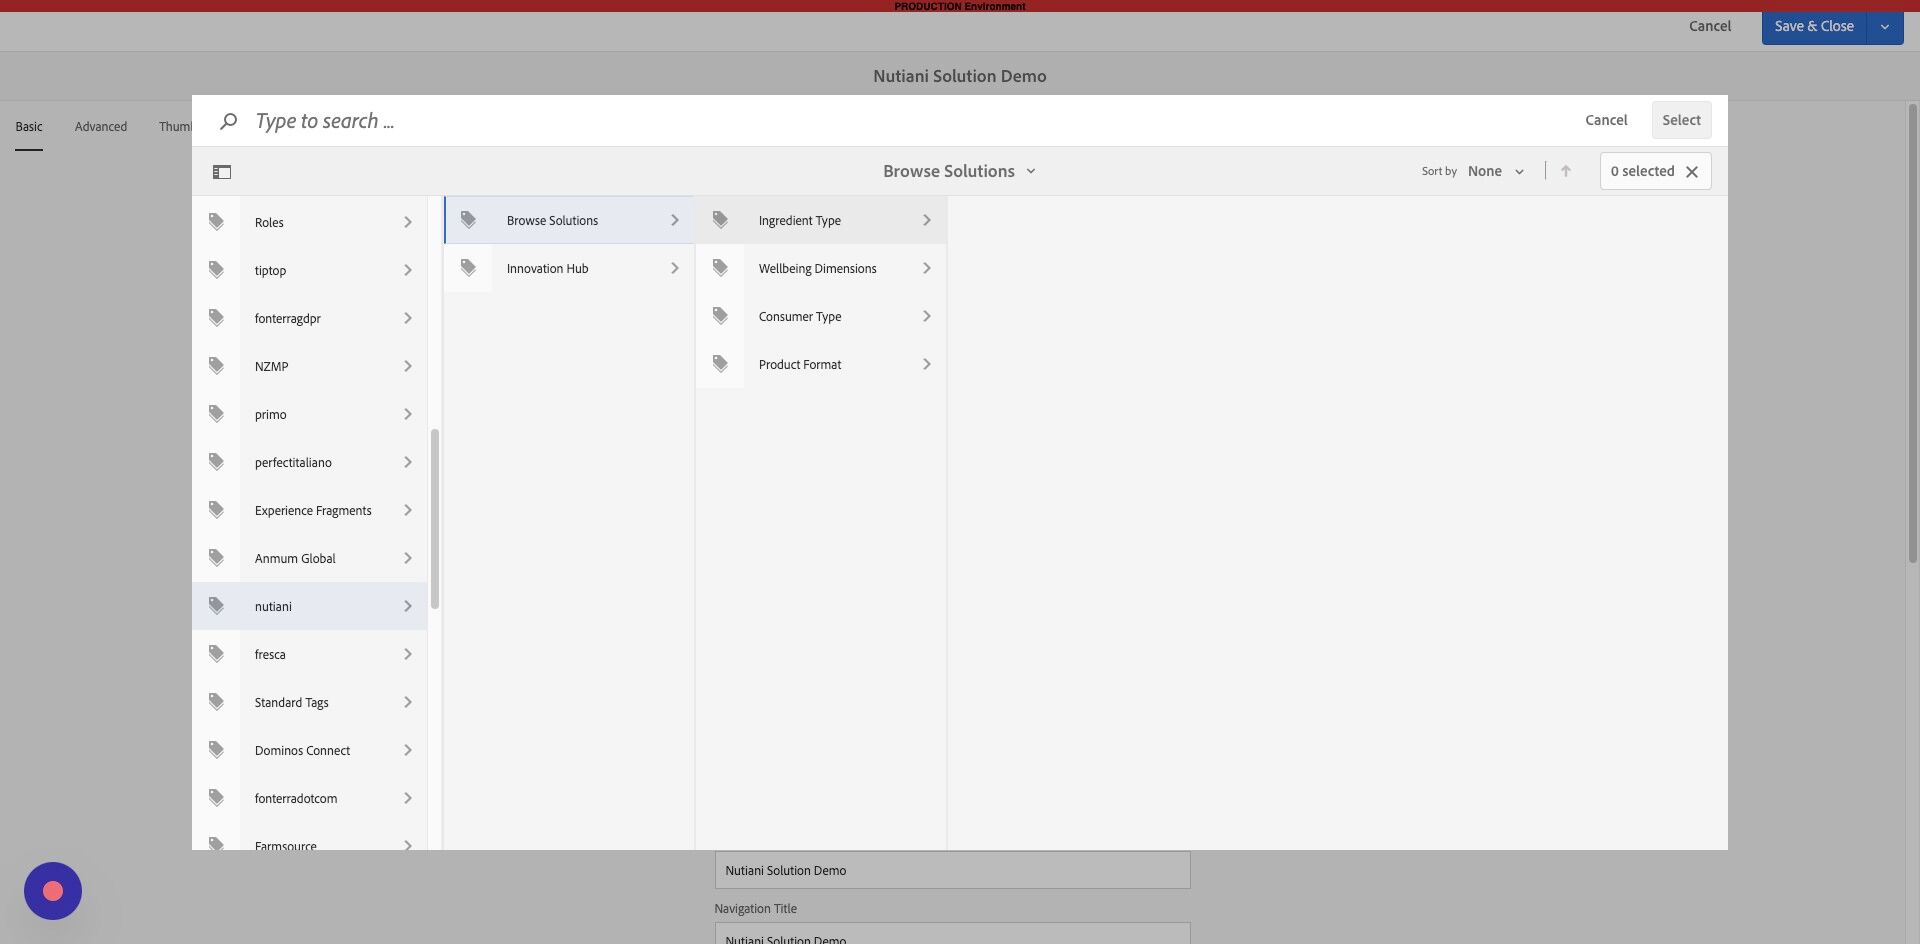The image size is (1920, 944).
Task: Click the tag icon beside Innovation Hub
Action: [468, 268]
